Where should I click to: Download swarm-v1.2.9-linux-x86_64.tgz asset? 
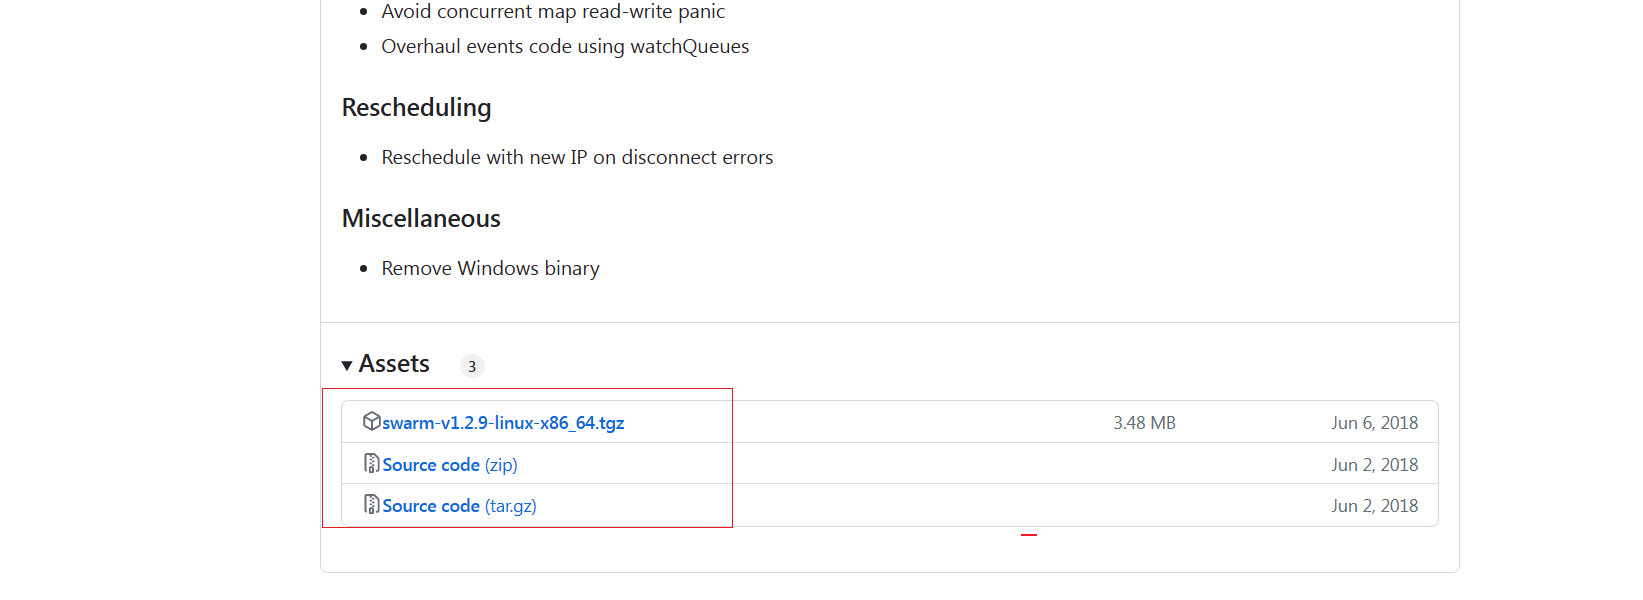pyautogui.click(x=503, y=423)
